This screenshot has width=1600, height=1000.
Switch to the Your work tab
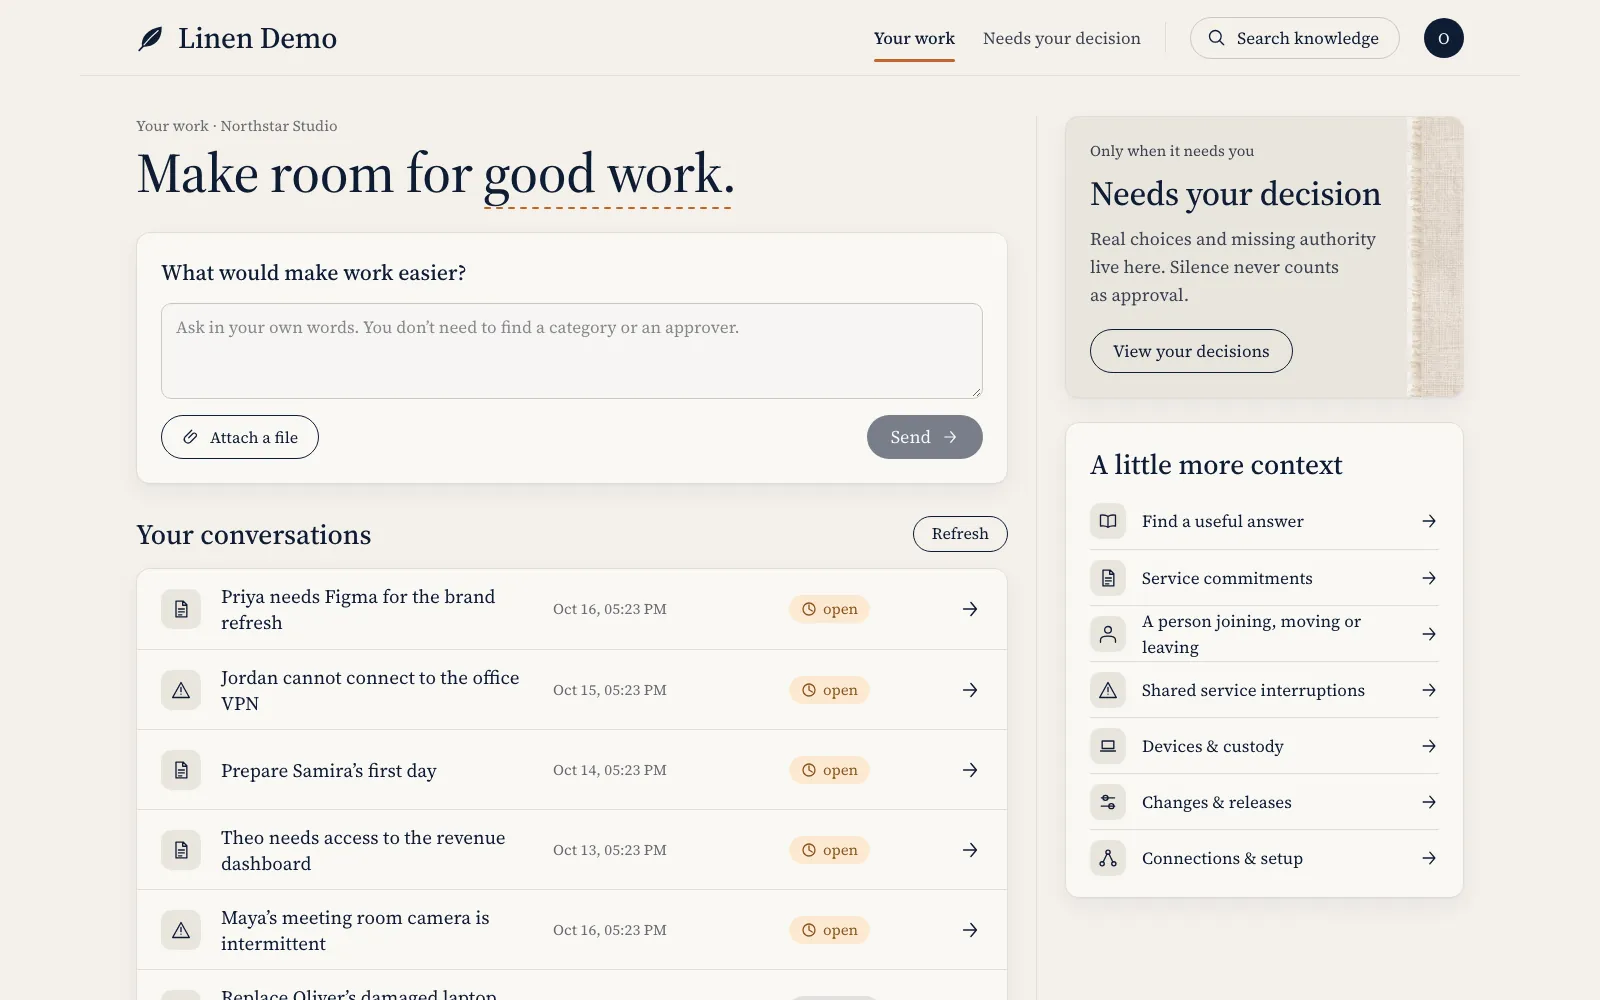914,38
